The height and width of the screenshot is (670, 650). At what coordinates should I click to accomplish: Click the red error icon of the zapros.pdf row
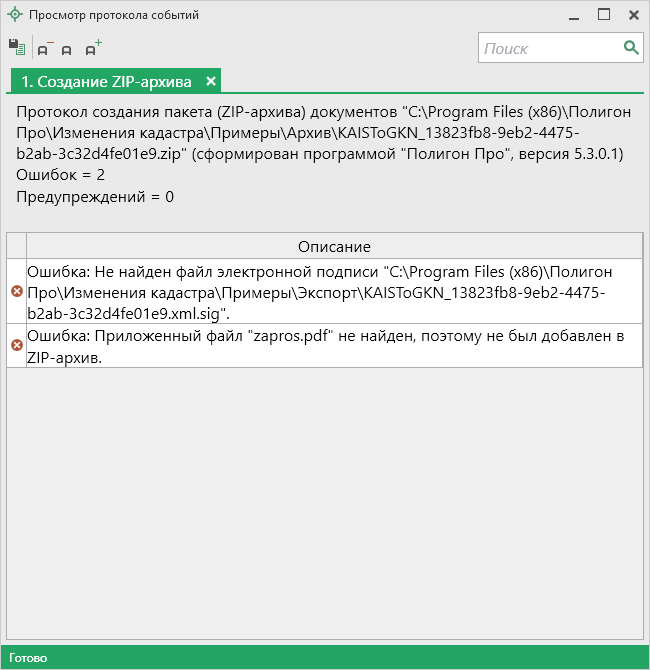(16, 345)
